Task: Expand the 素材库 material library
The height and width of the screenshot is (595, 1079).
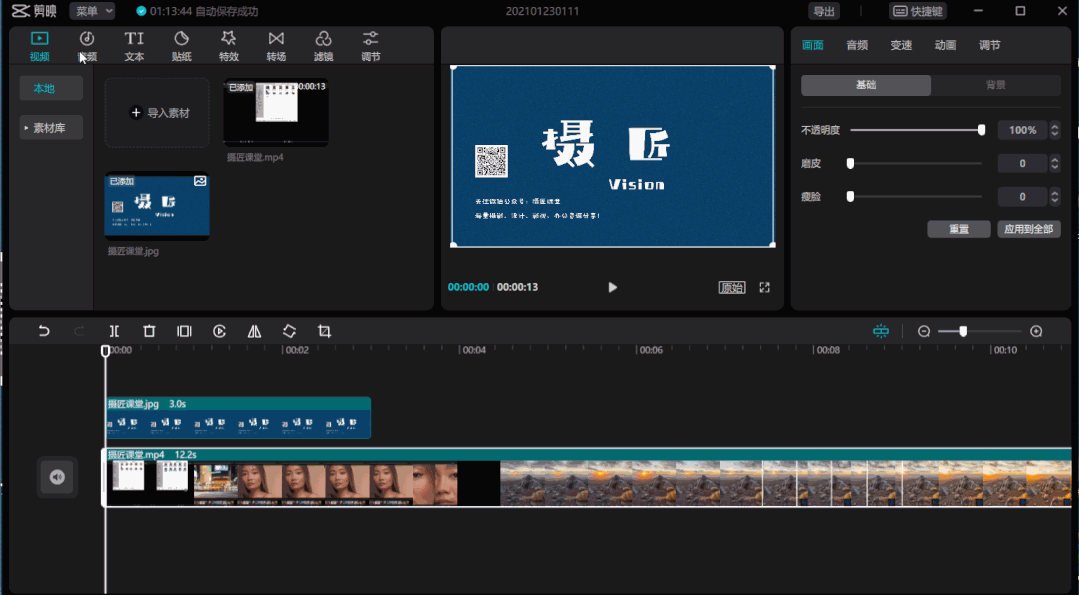Action: pyautogui.click(x=51, y=127)
